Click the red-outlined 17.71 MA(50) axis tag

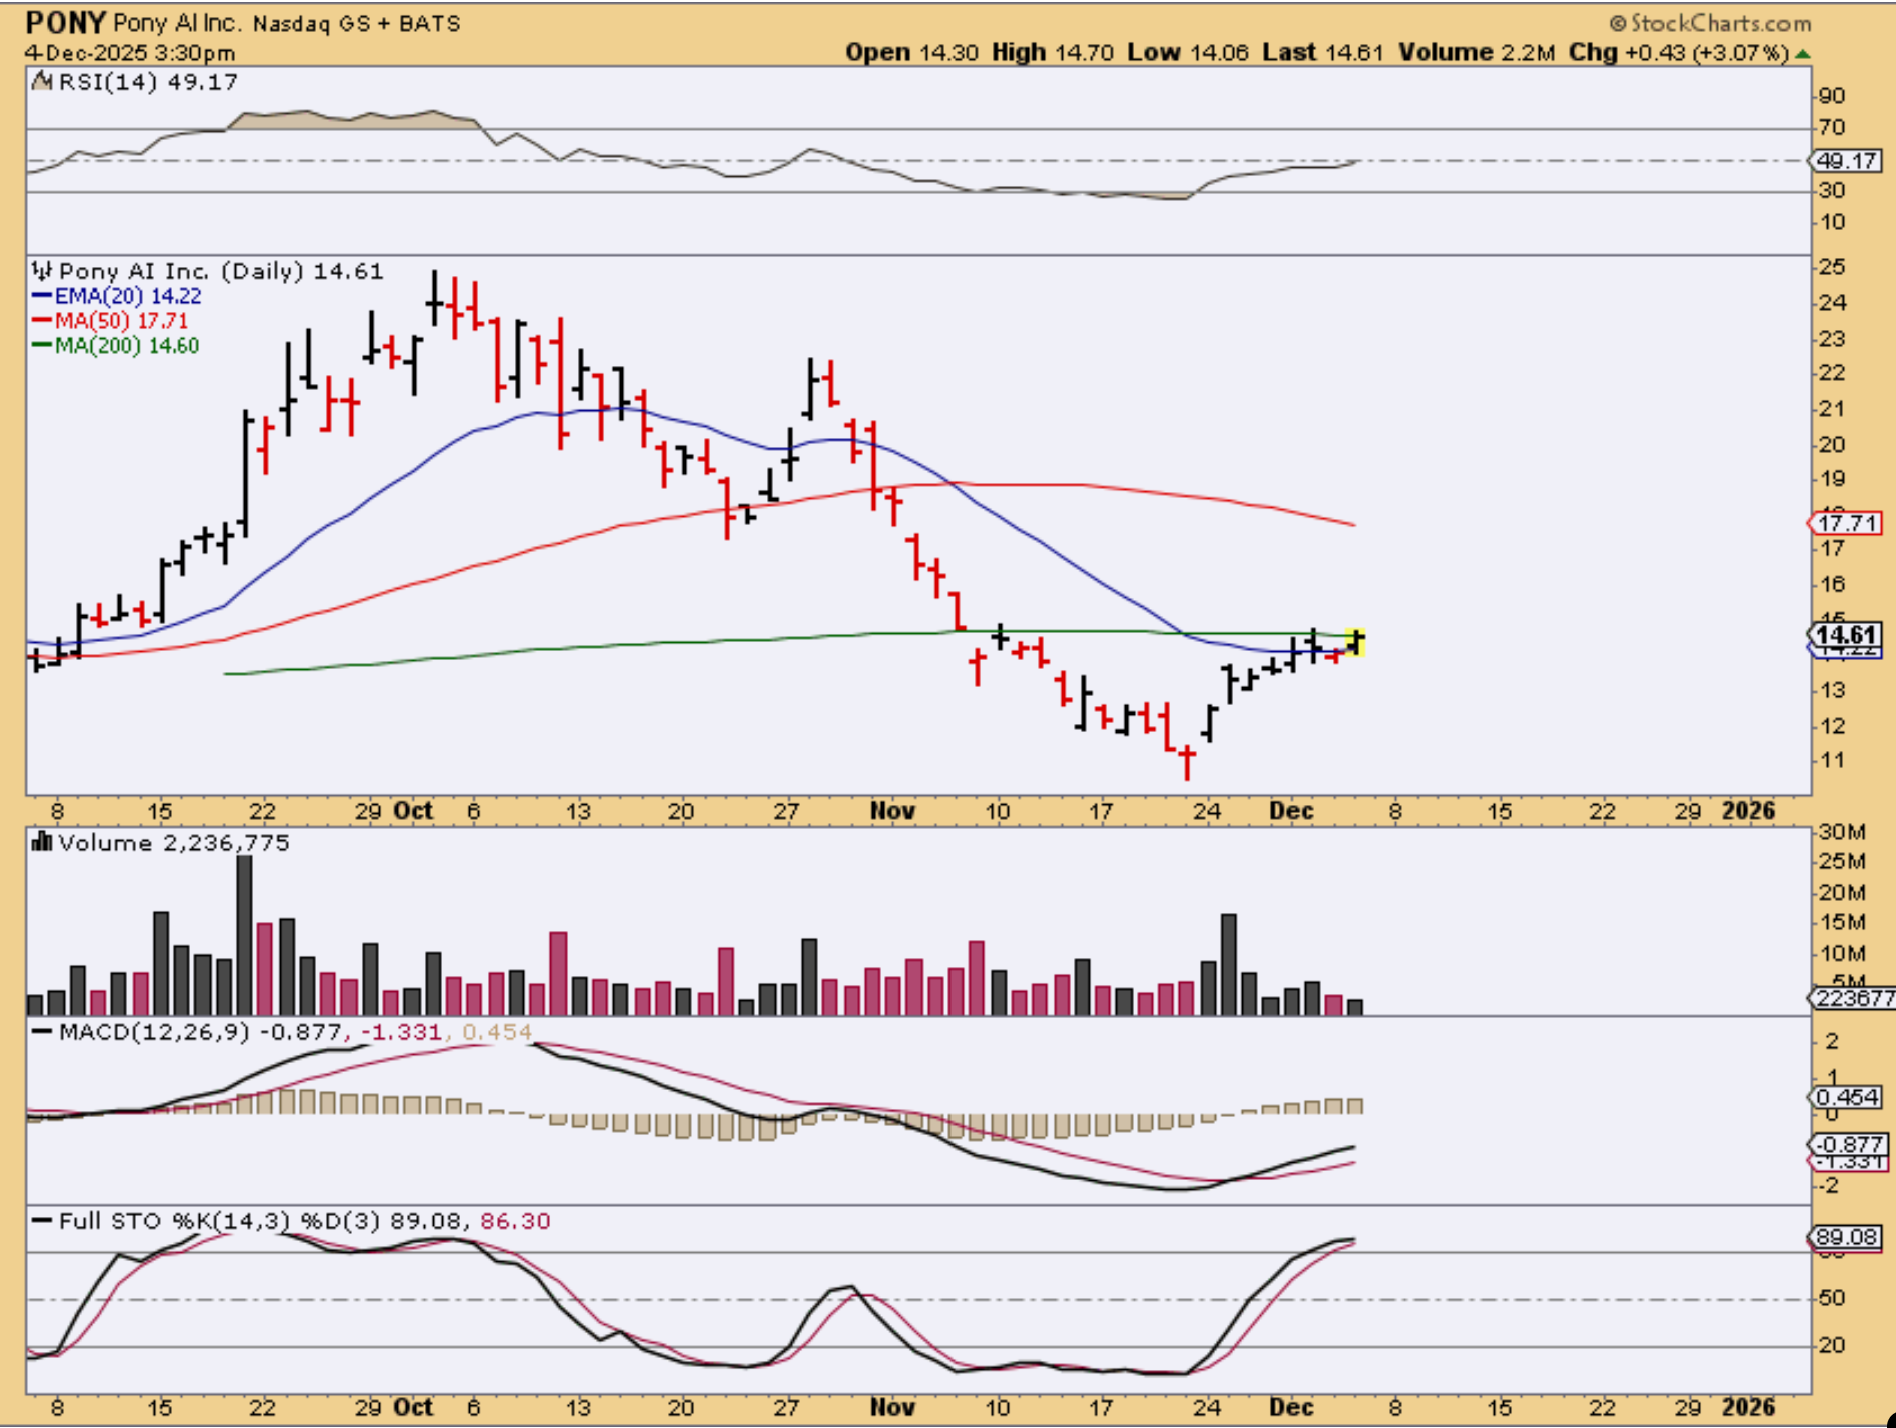coord(1847,523)
